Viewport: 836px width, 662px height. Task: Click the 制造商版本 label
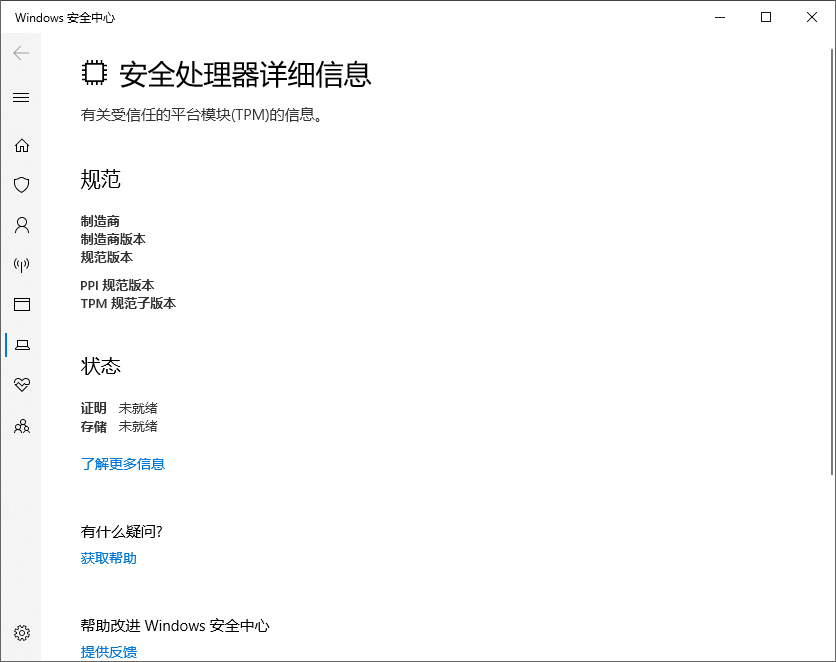[x=113, y=239]
